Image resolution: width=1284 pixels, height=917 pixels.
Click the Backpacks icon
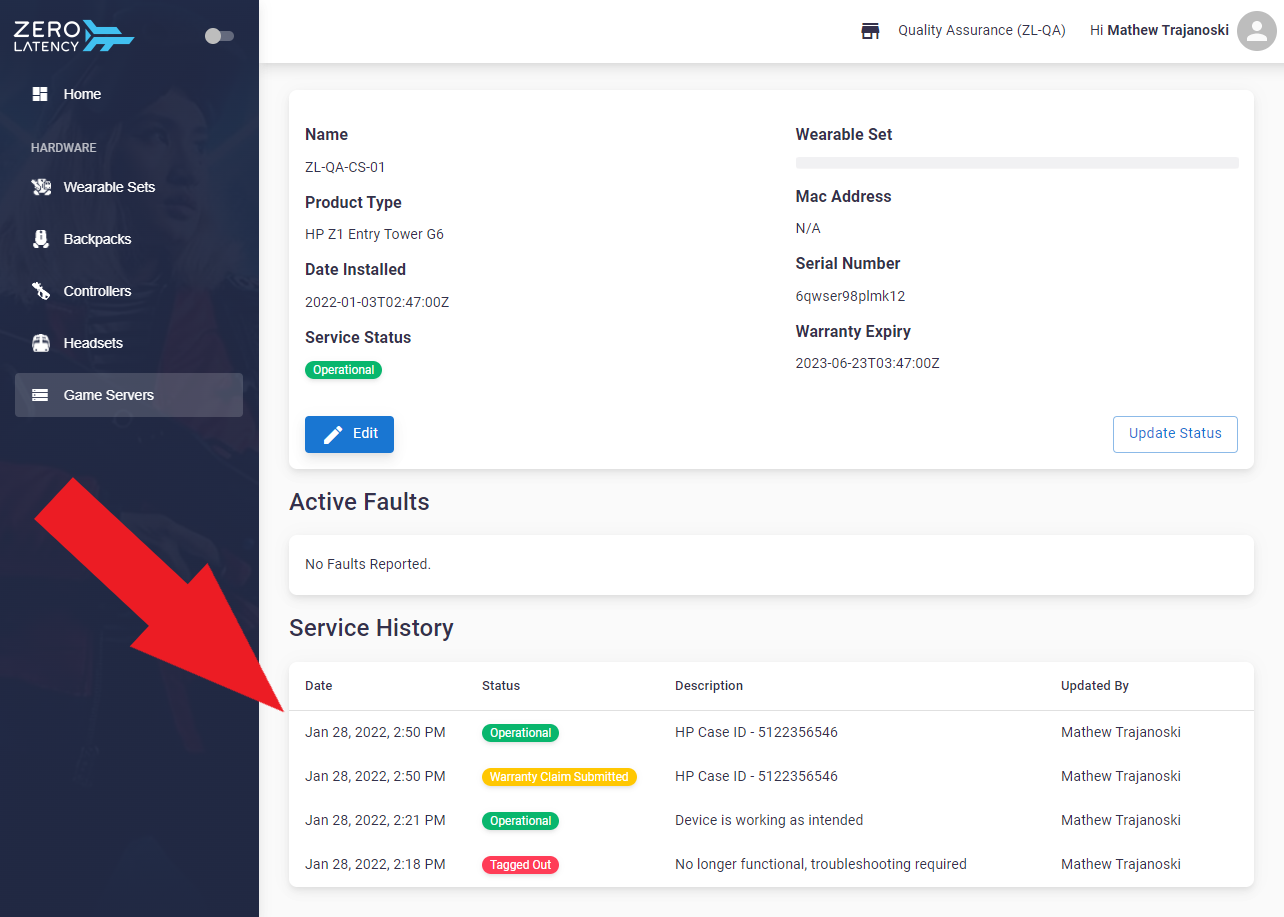[40, 239]
